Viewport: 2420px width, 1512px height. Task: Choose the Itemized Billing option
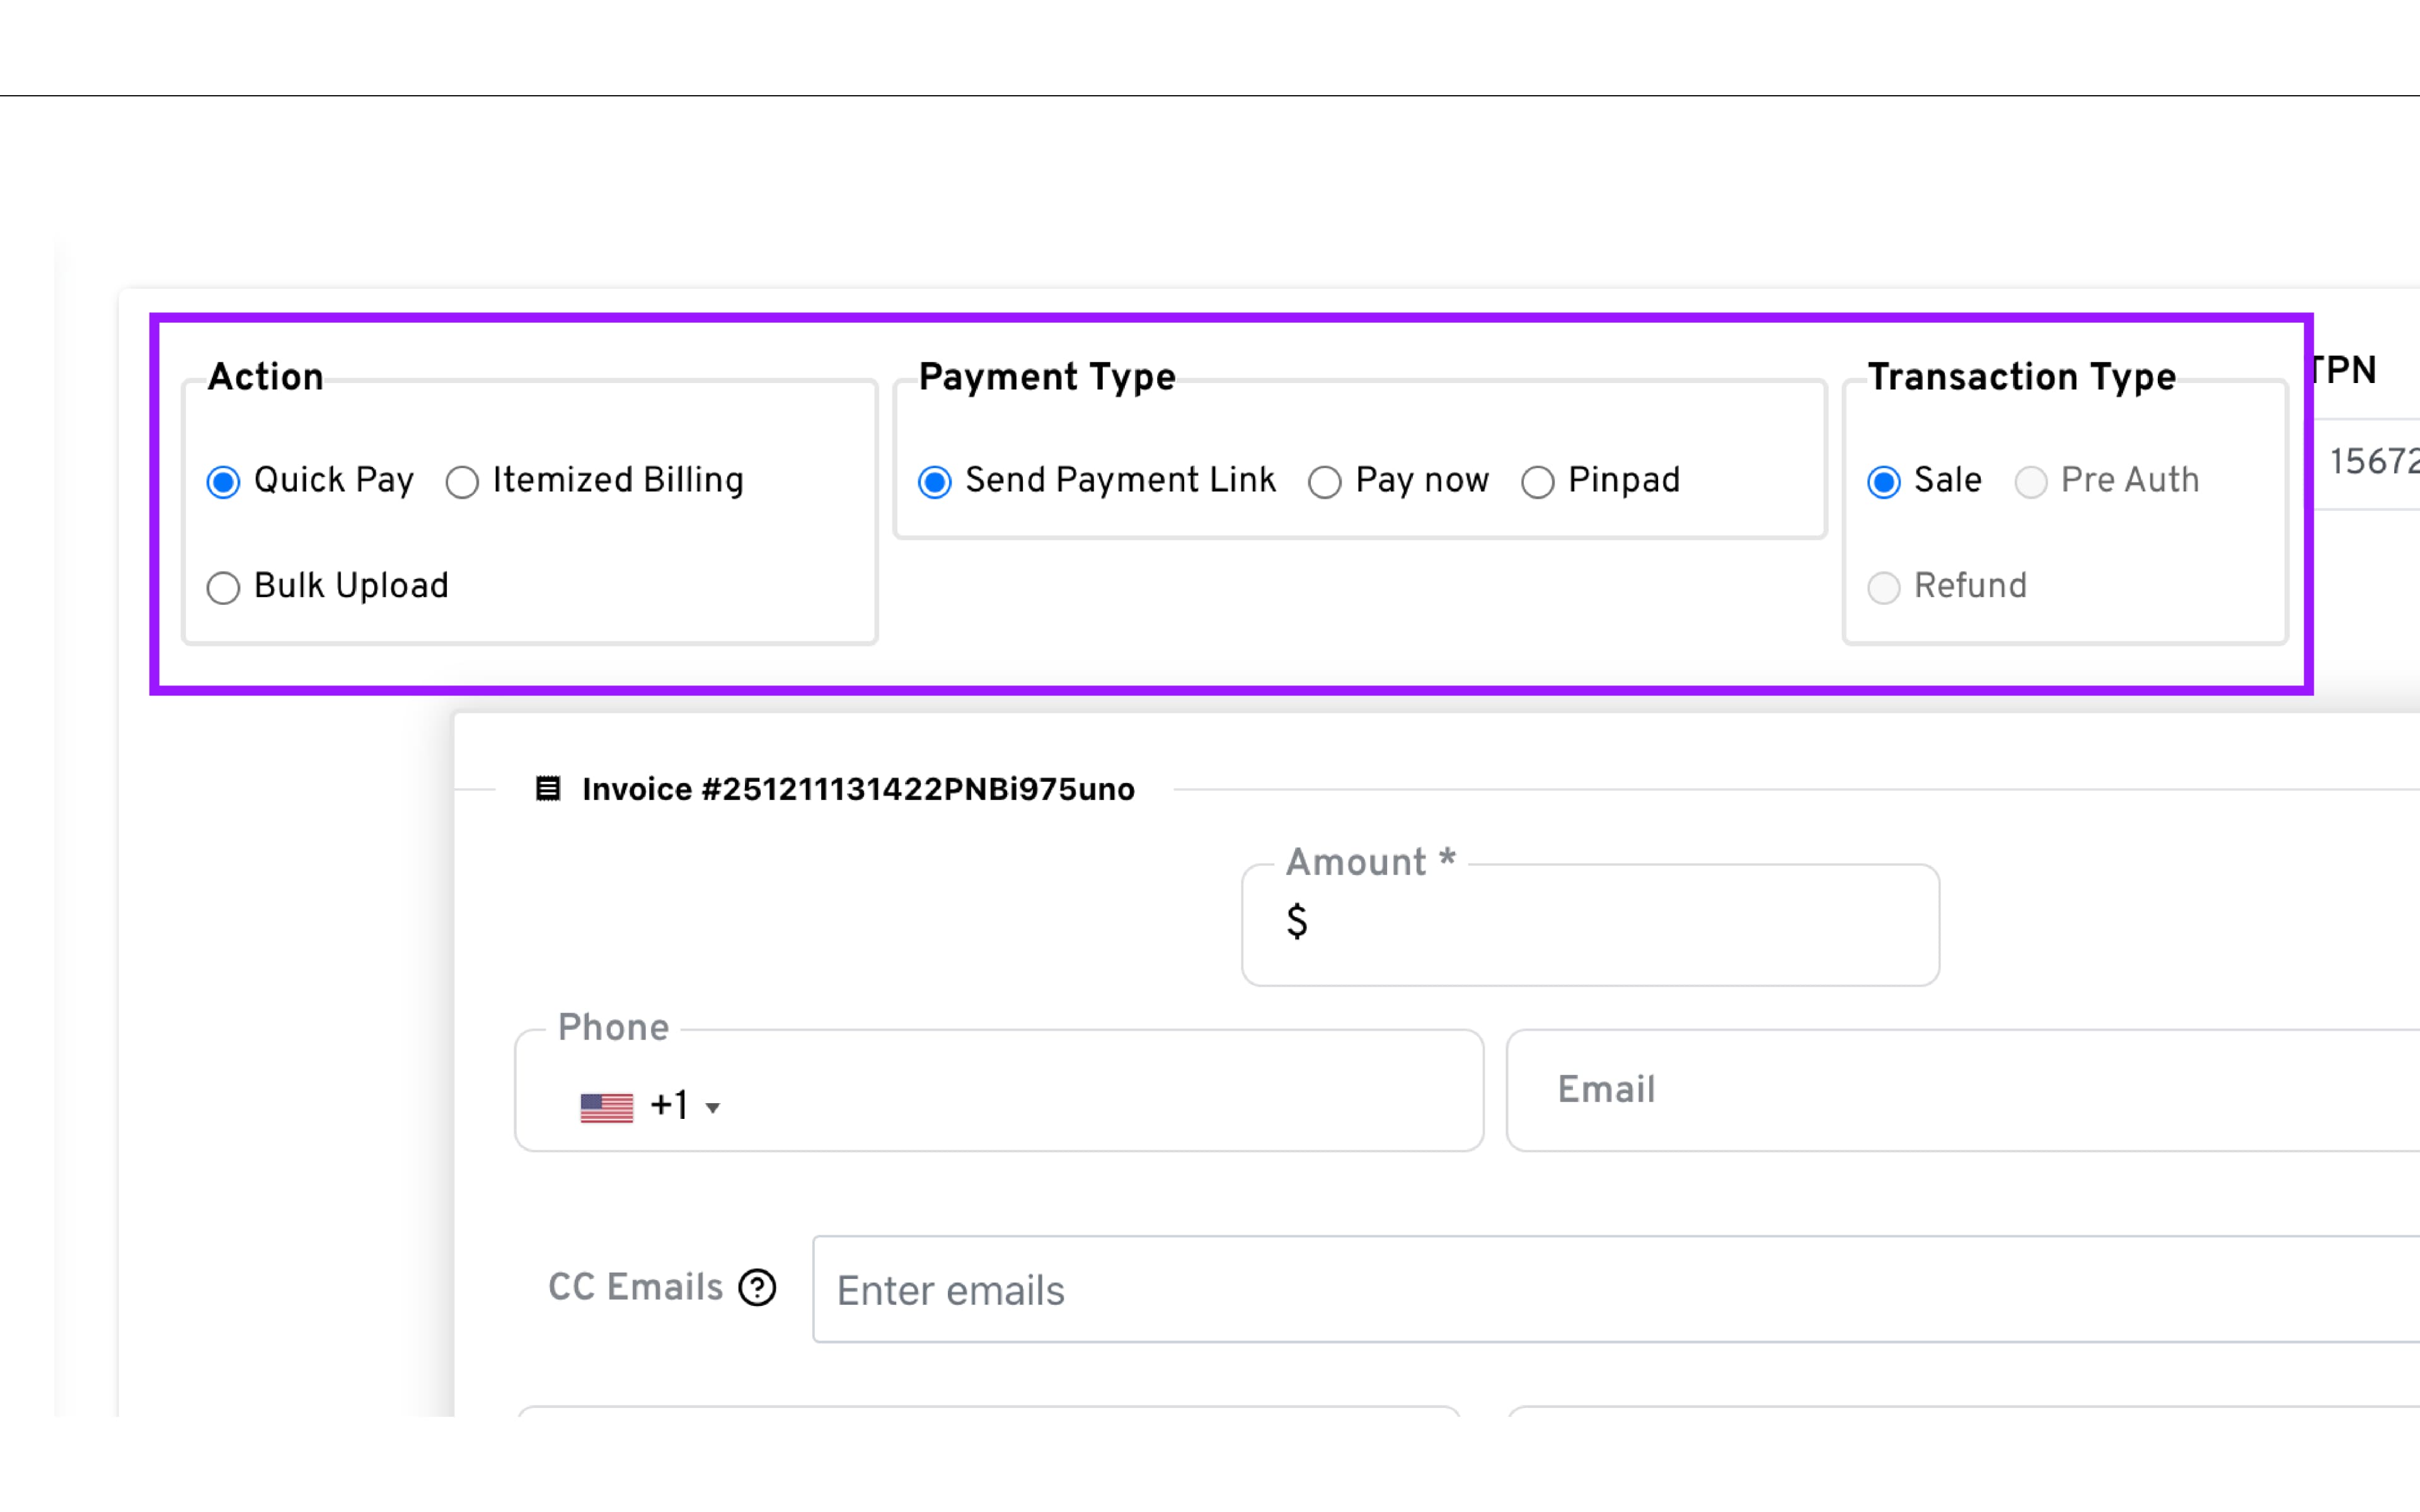(x=462, y=482)
